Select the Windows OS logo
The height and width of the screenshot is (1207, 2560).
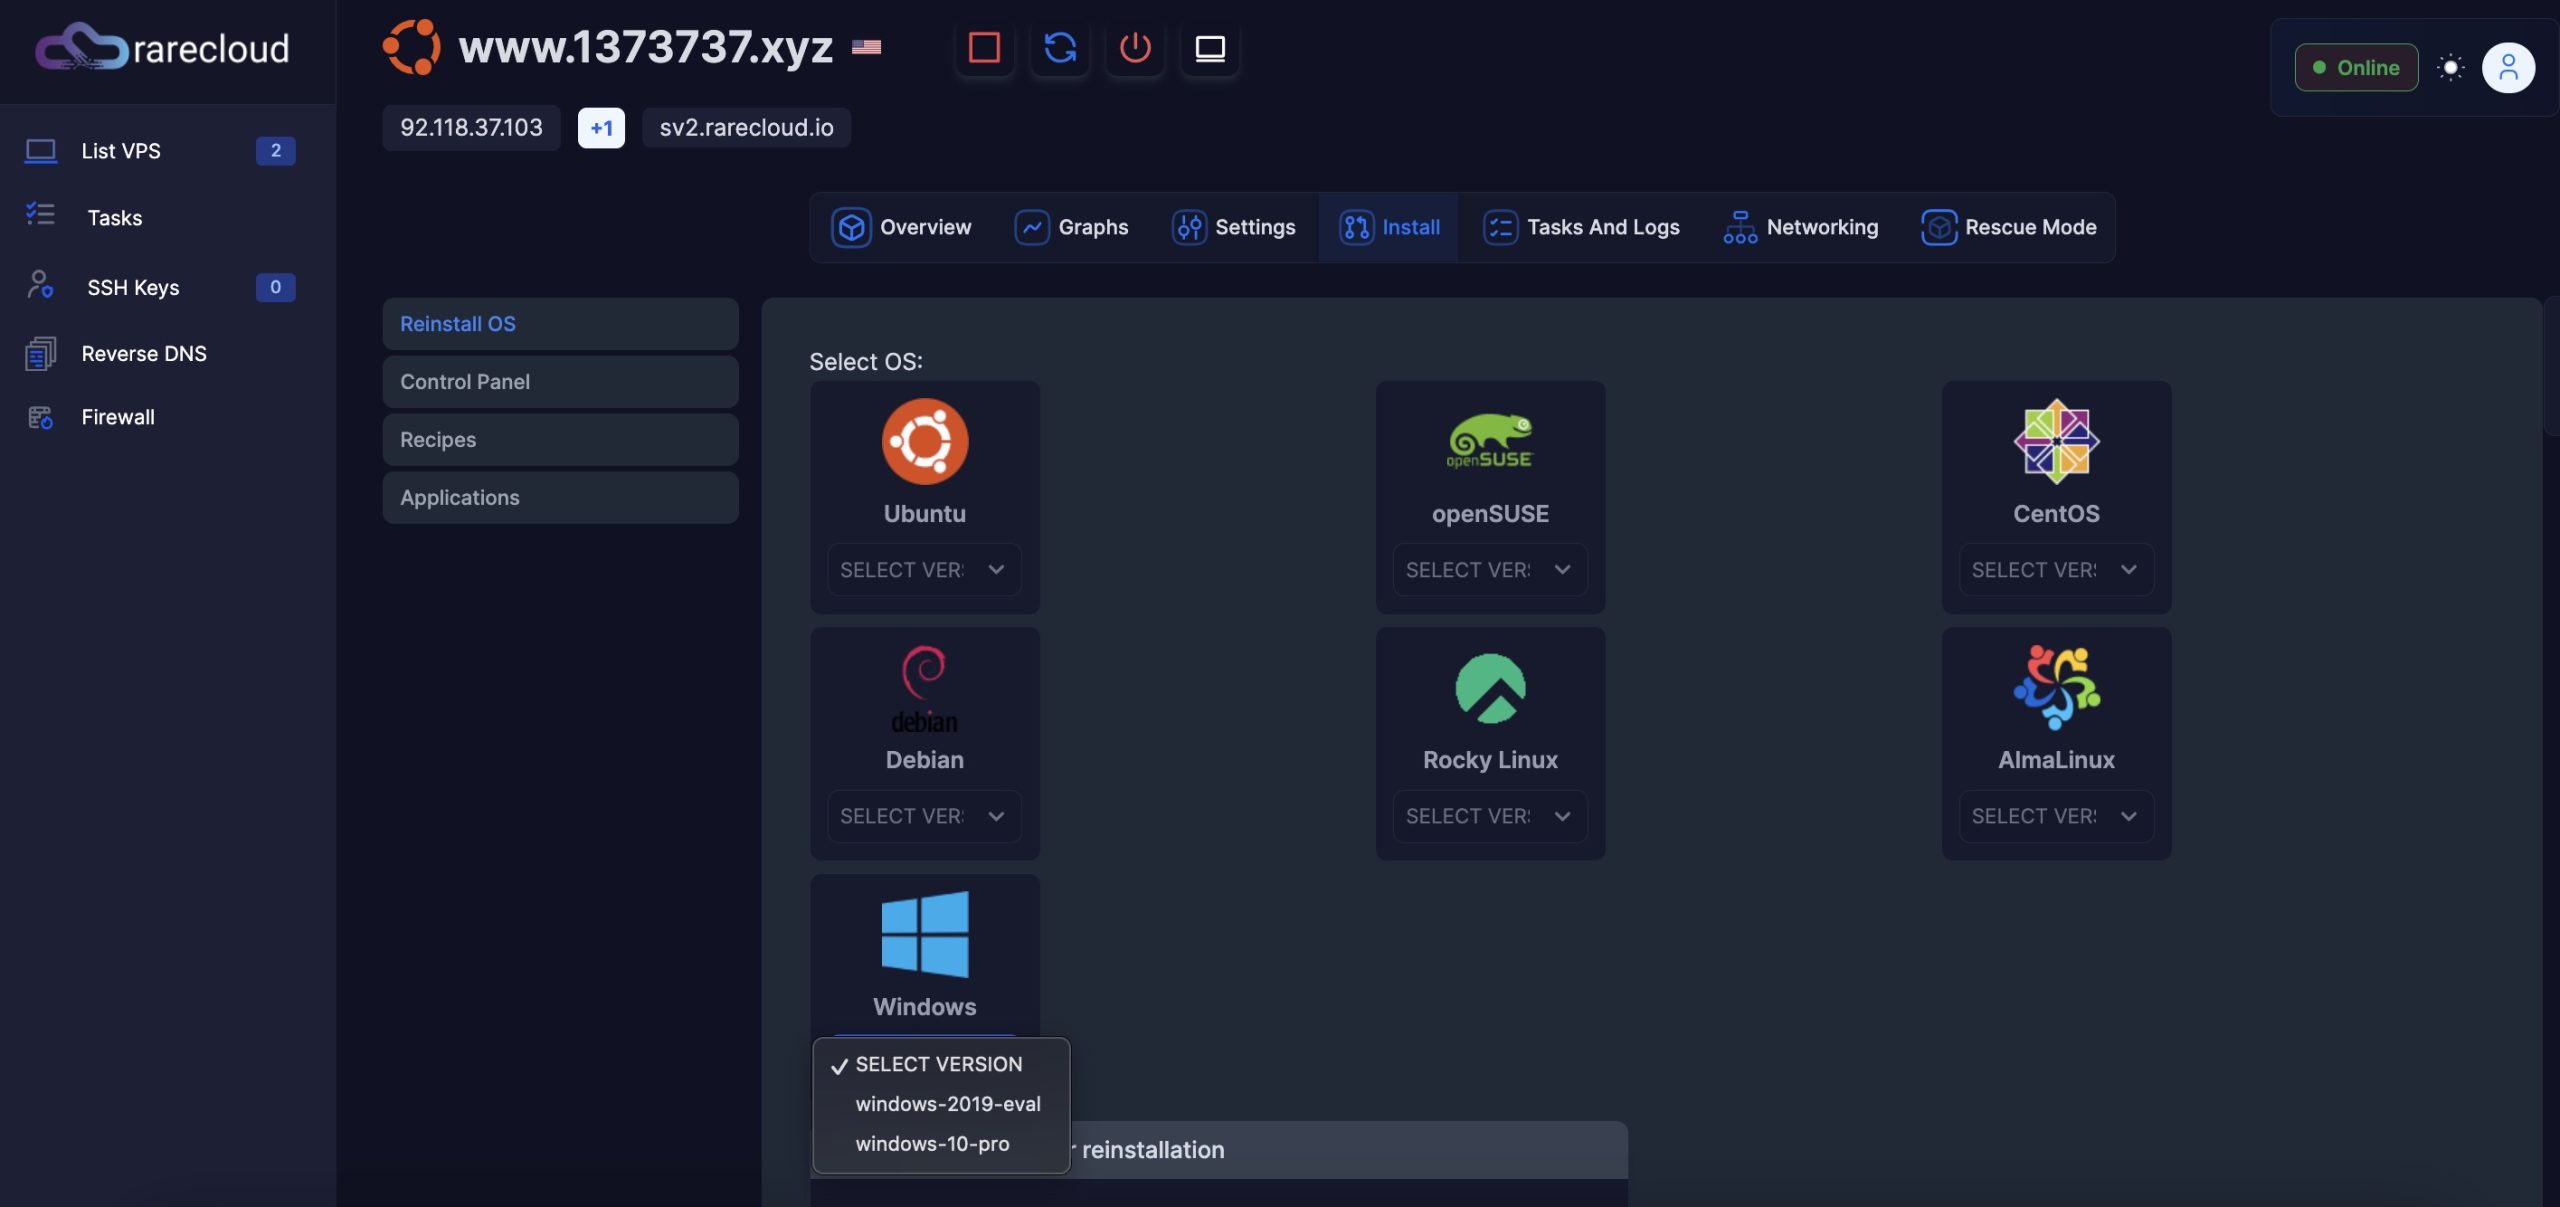click(924, 934)
